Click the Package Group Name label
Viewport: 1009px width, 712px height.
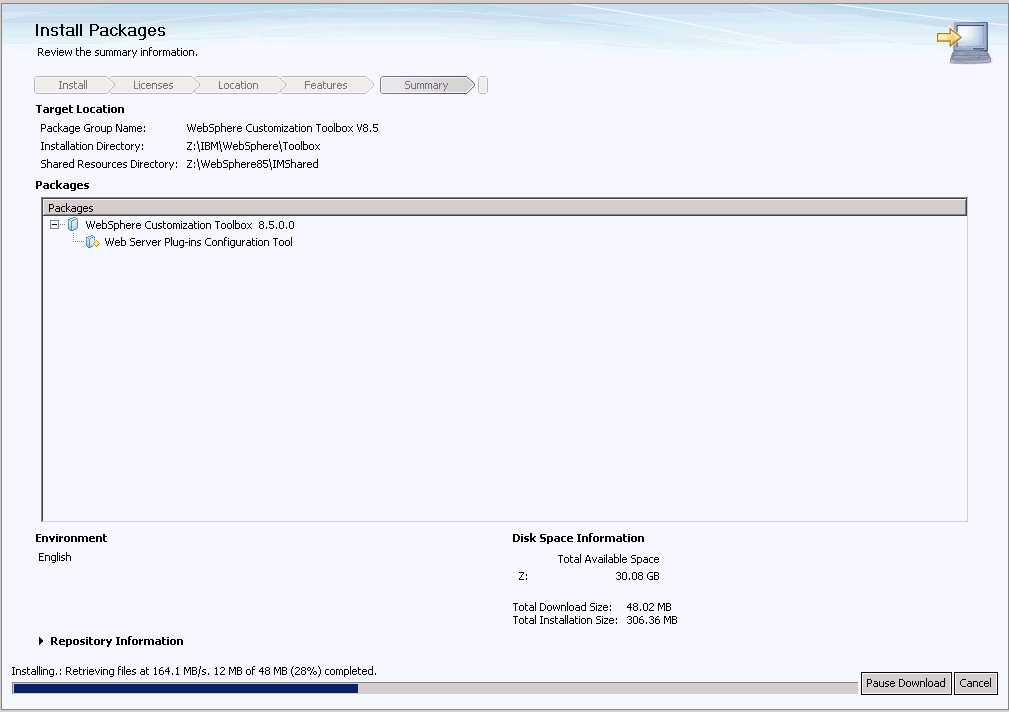(93, 128)
